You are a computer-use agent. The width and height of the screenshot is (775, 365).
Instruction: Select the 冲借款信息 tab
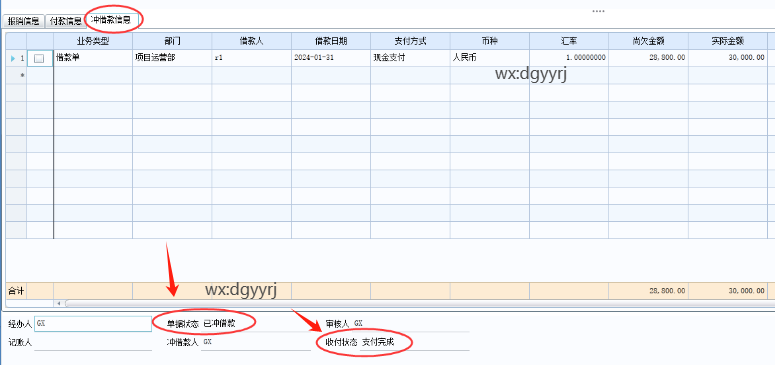[110, 20]
